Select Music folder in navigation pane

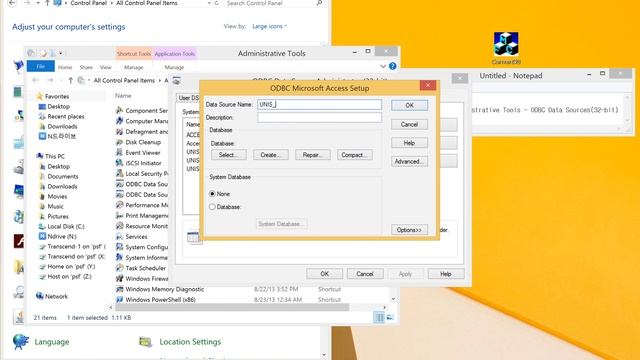[55, 207]
